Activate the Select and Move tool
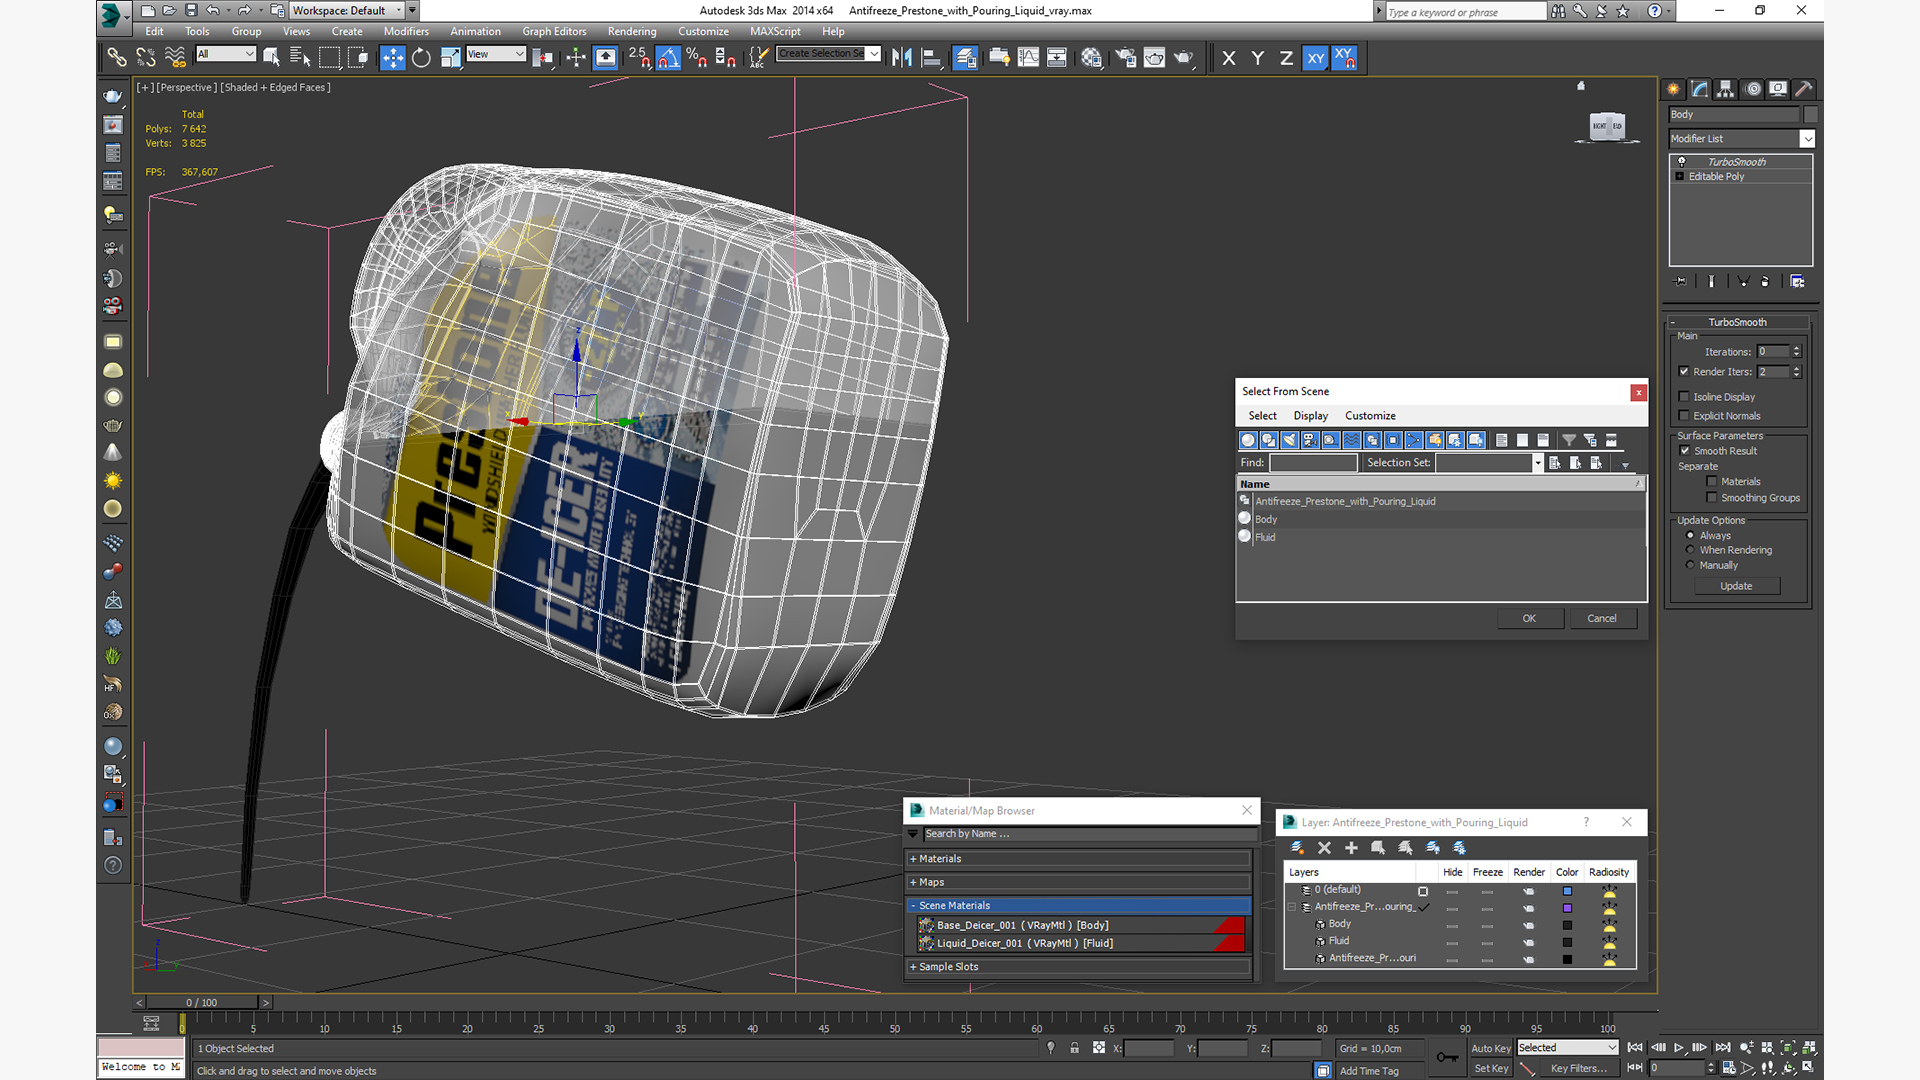 pos(393,58)
